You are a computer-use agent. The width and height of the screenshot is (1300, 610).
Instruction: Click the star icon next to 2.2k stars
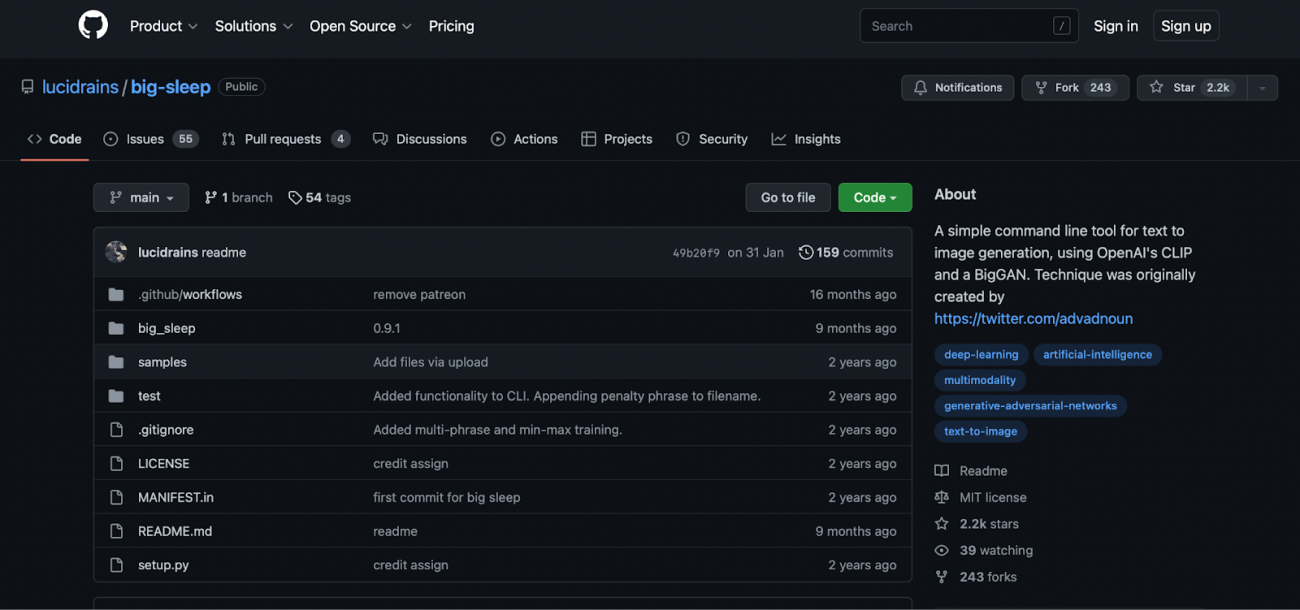click(941, 524)
